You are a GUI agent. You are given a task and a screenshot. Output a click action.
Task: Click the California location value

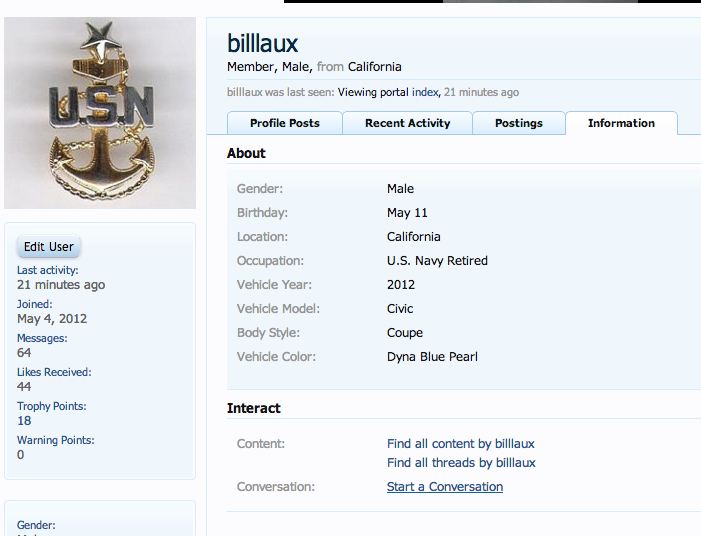pos(414,236)
